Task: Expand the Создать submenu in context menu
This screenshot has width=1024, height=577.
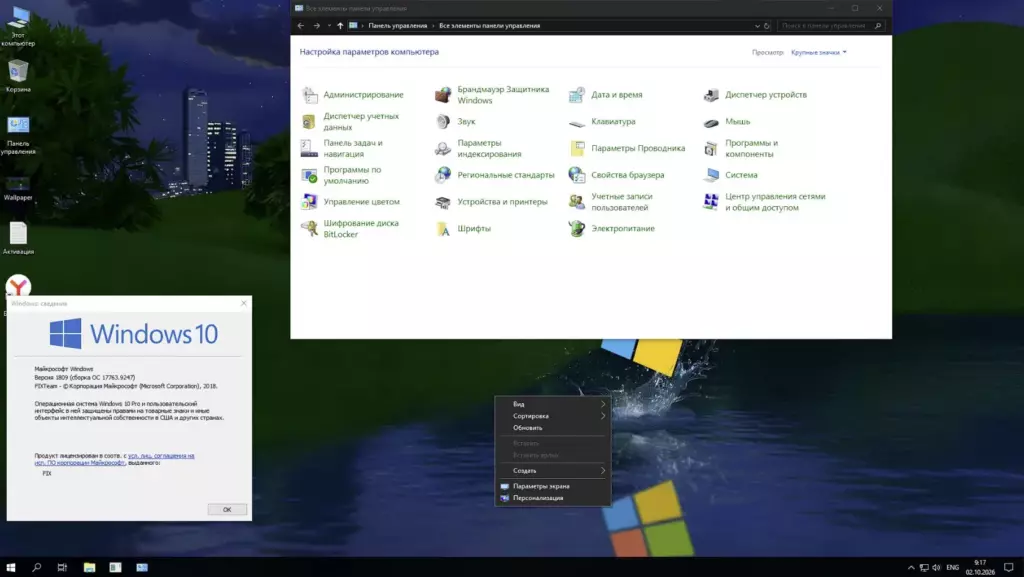Action: 553,471
